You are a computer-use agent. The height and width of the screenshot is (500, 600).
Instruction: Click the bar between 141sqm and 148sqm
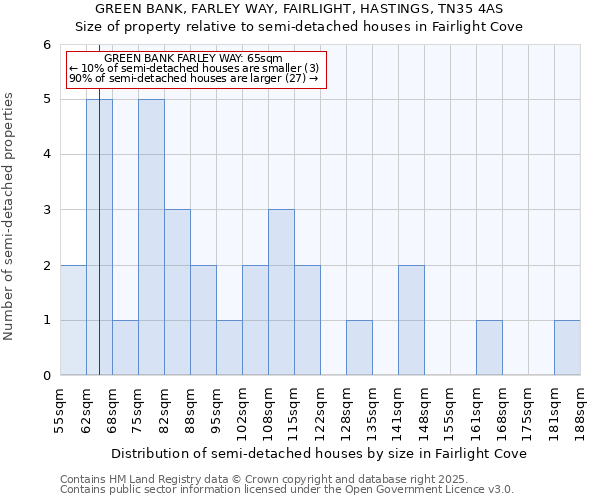(x=412, y=320)
